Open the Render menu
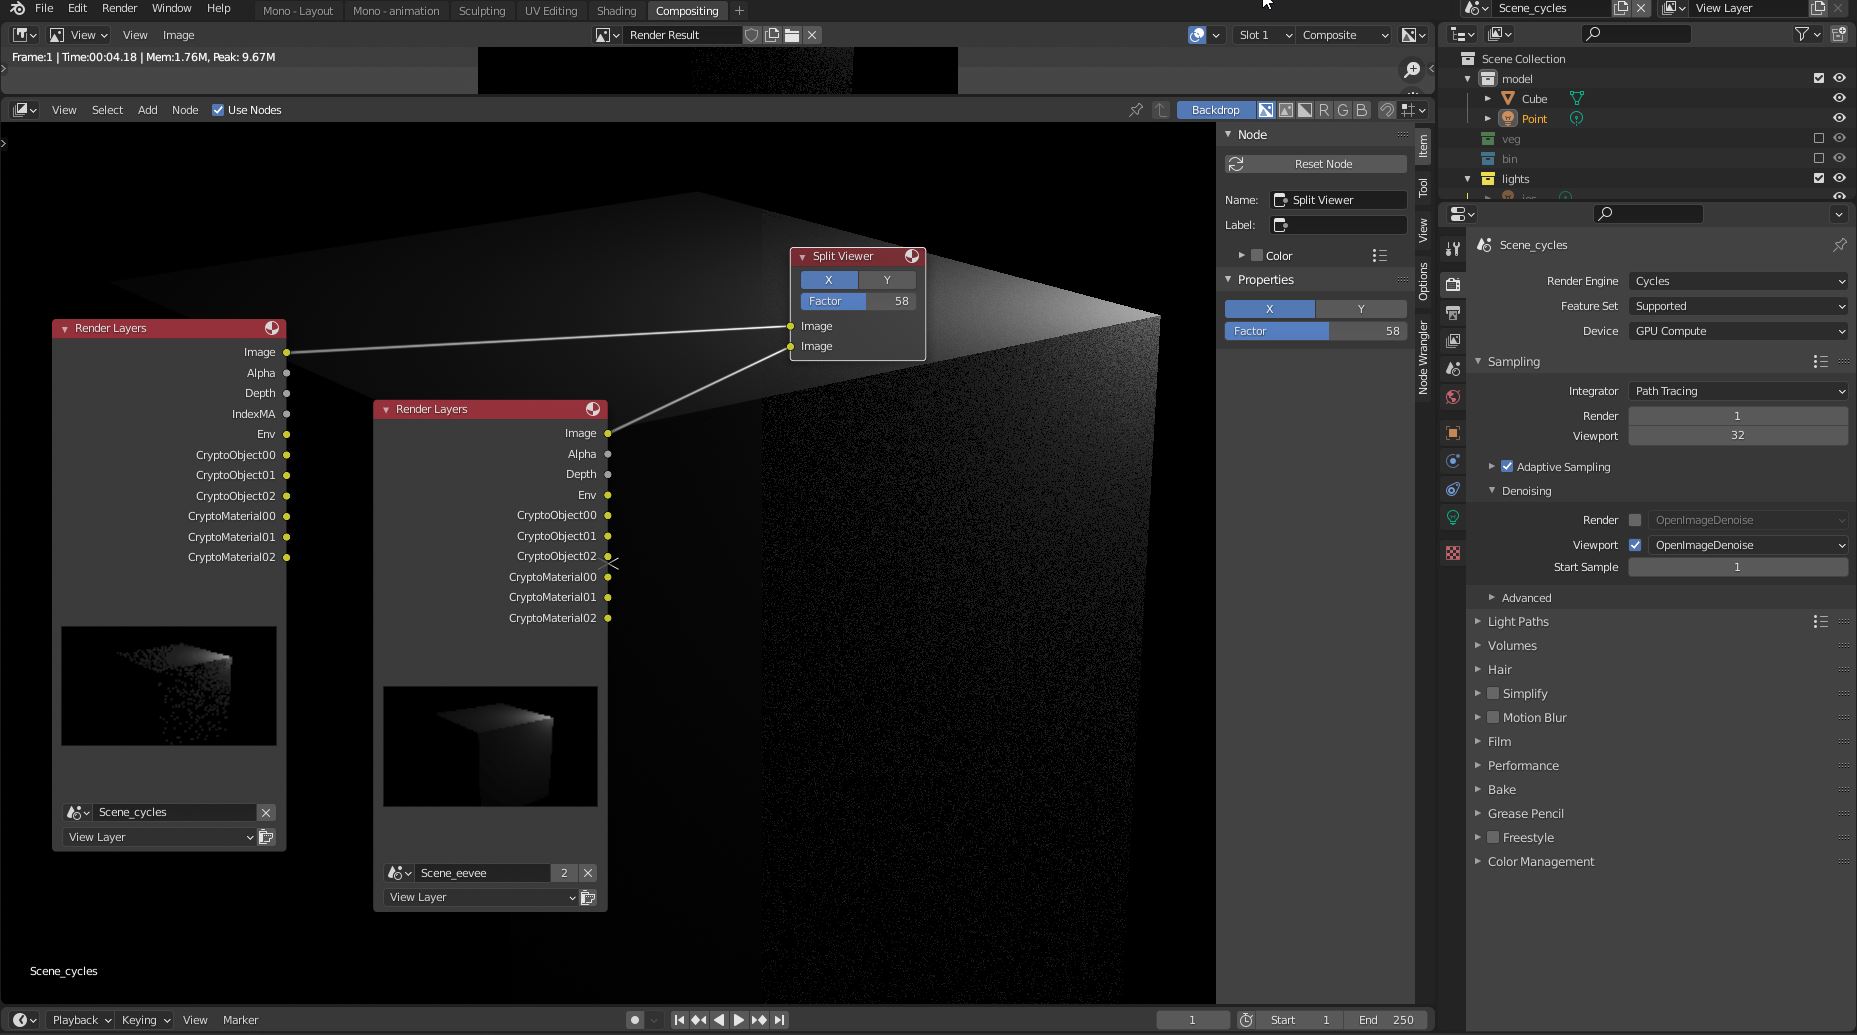Screen dimensions: 1857x1035 click(119, 8)
